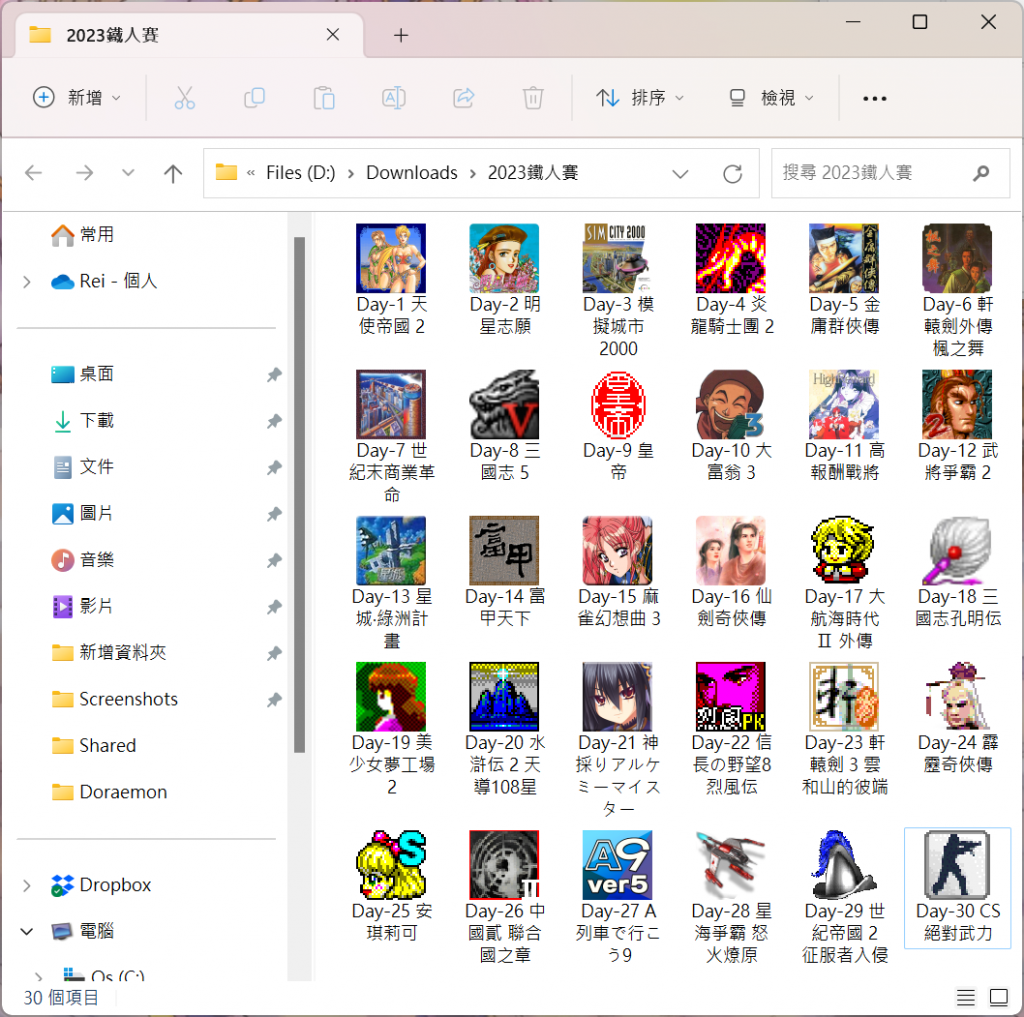Refresh the folder view
Viewport: 1024px width, 1017px height.
click(733, 174)
